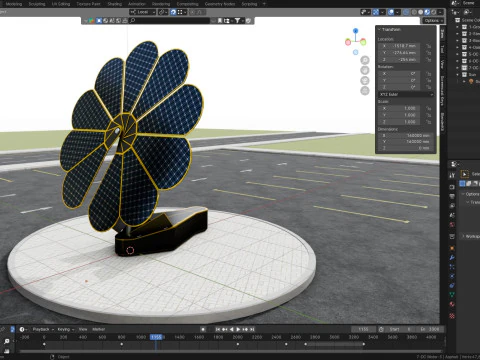The width and height of the screenshot is (480, 360).
Task: Open the timeline View menu
Action: [83, 329]
